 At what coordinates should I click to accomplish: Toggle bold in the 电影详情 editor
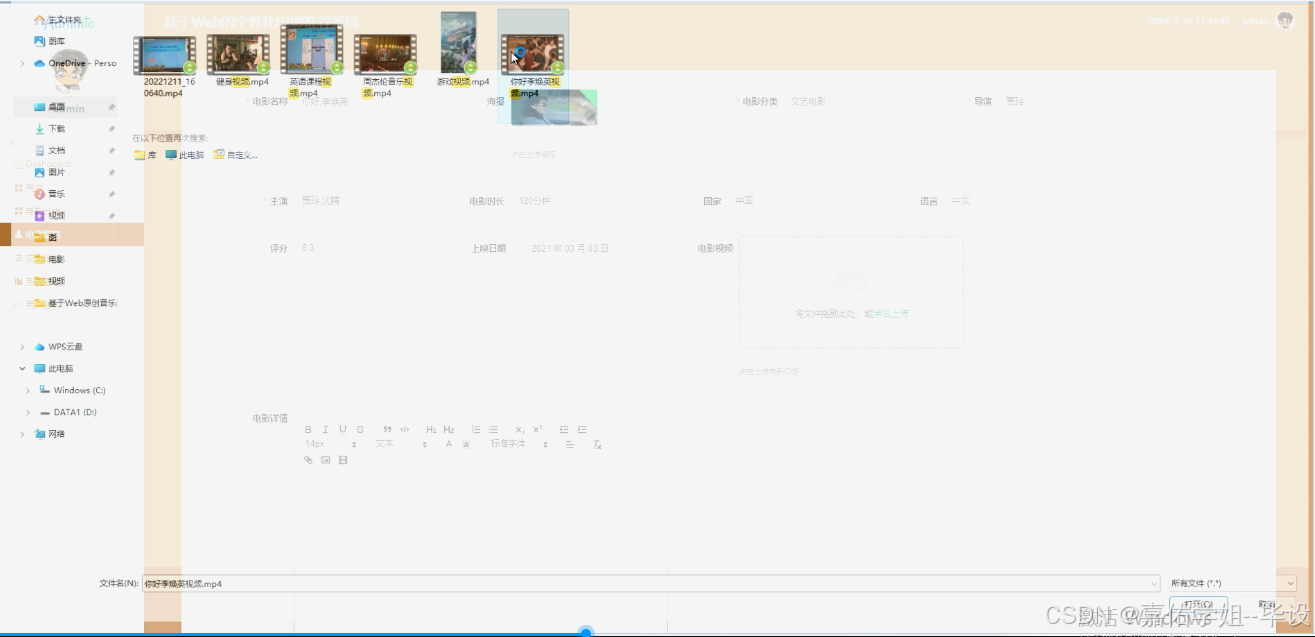(x=308, y=430)
